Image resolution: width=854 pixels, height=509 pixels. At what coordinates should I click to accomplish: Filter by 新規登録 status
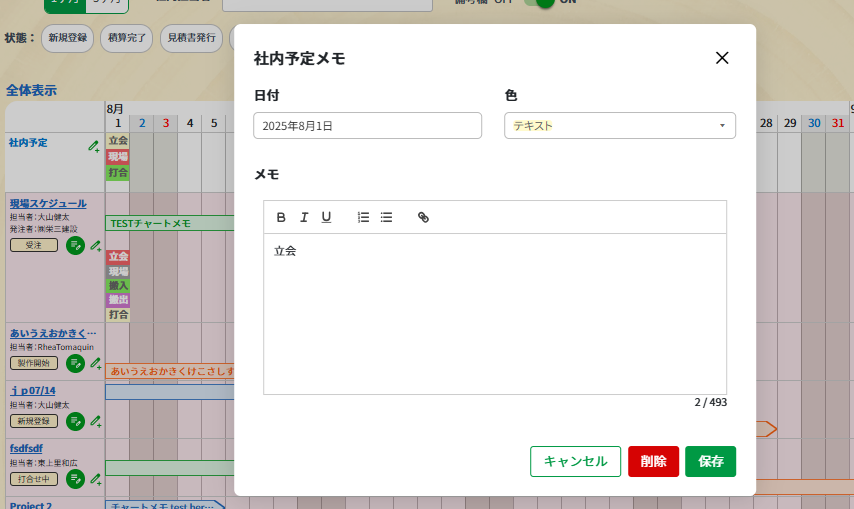click(x=68, y=38)
